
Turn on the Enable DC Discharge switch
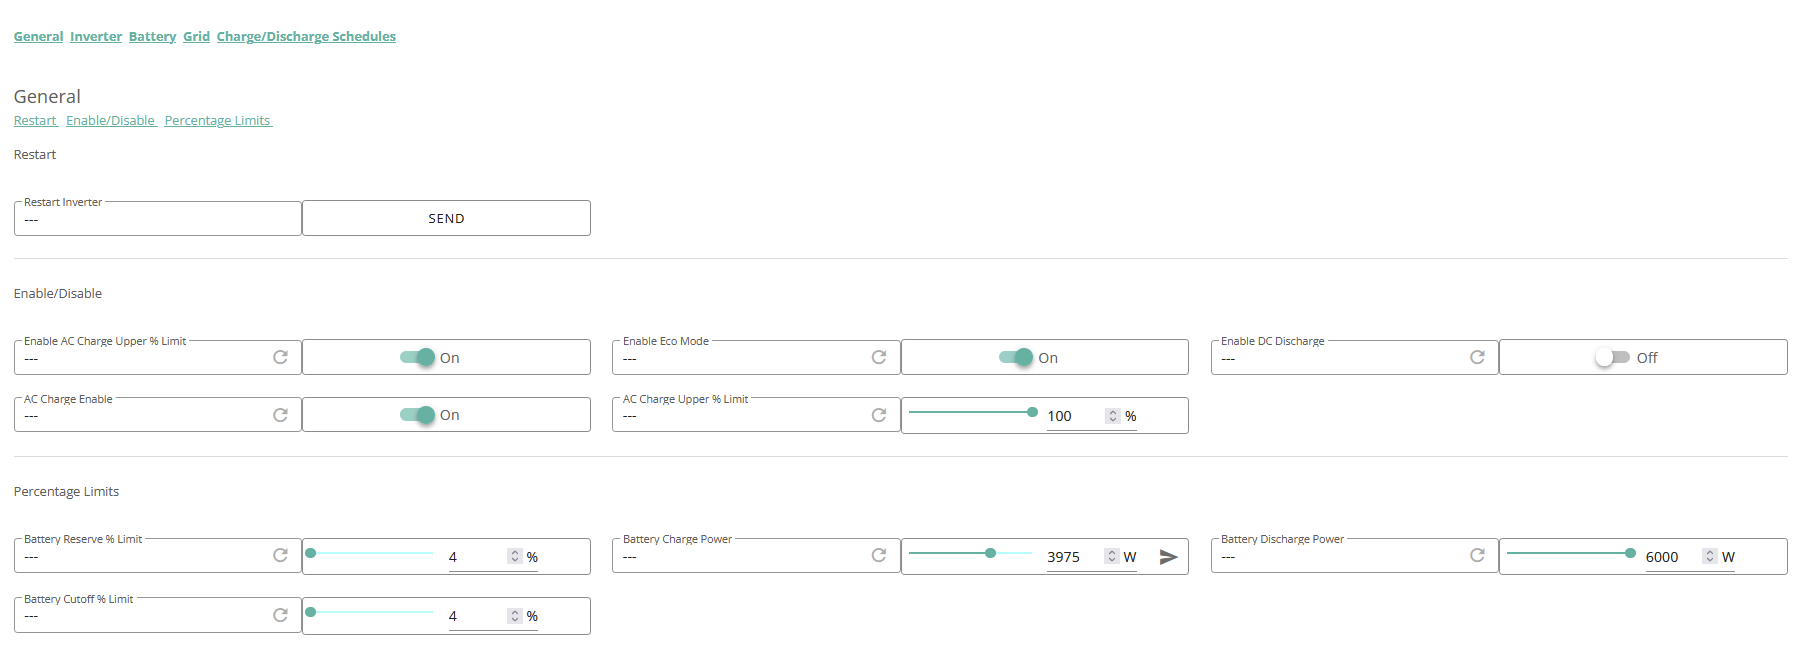(x=1612, y=357)
